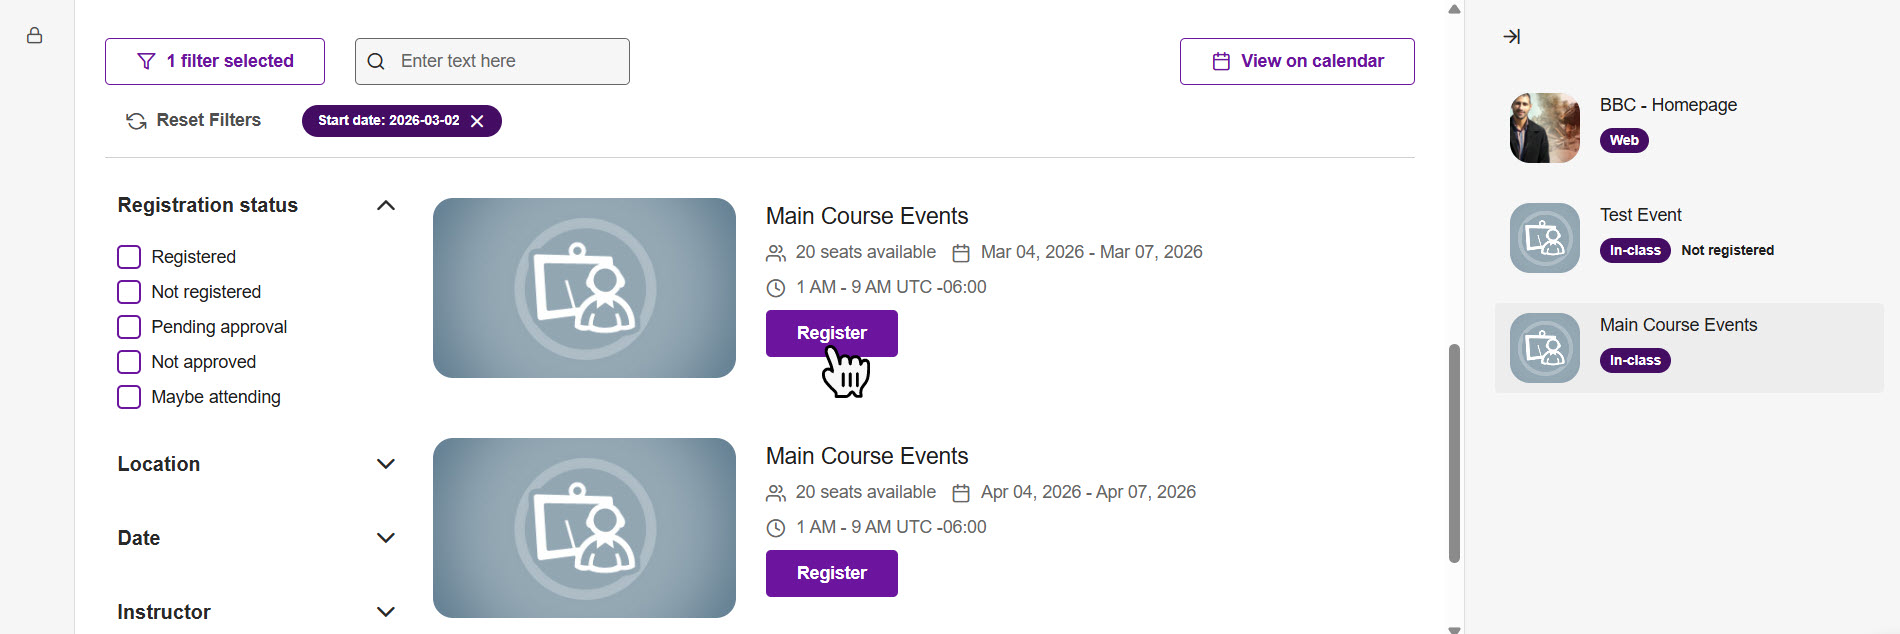Click the calendar icon next to Mar 04 dates
This screenshot has height=634, width=1900.
(960, 252)
